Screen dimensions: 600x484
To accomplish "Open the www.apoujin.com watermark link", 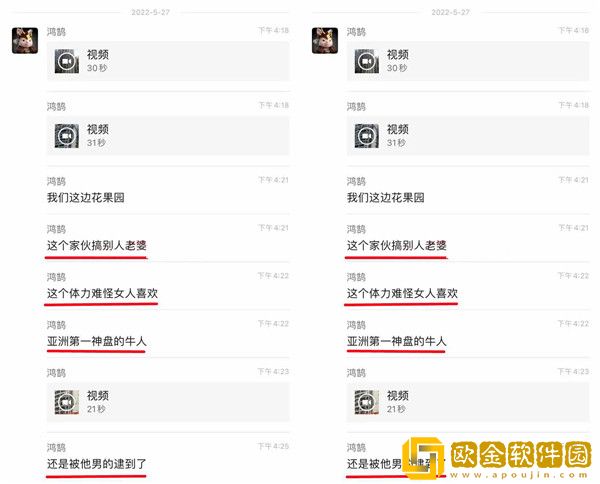I will pyautogui.click(x=519, y=475).
